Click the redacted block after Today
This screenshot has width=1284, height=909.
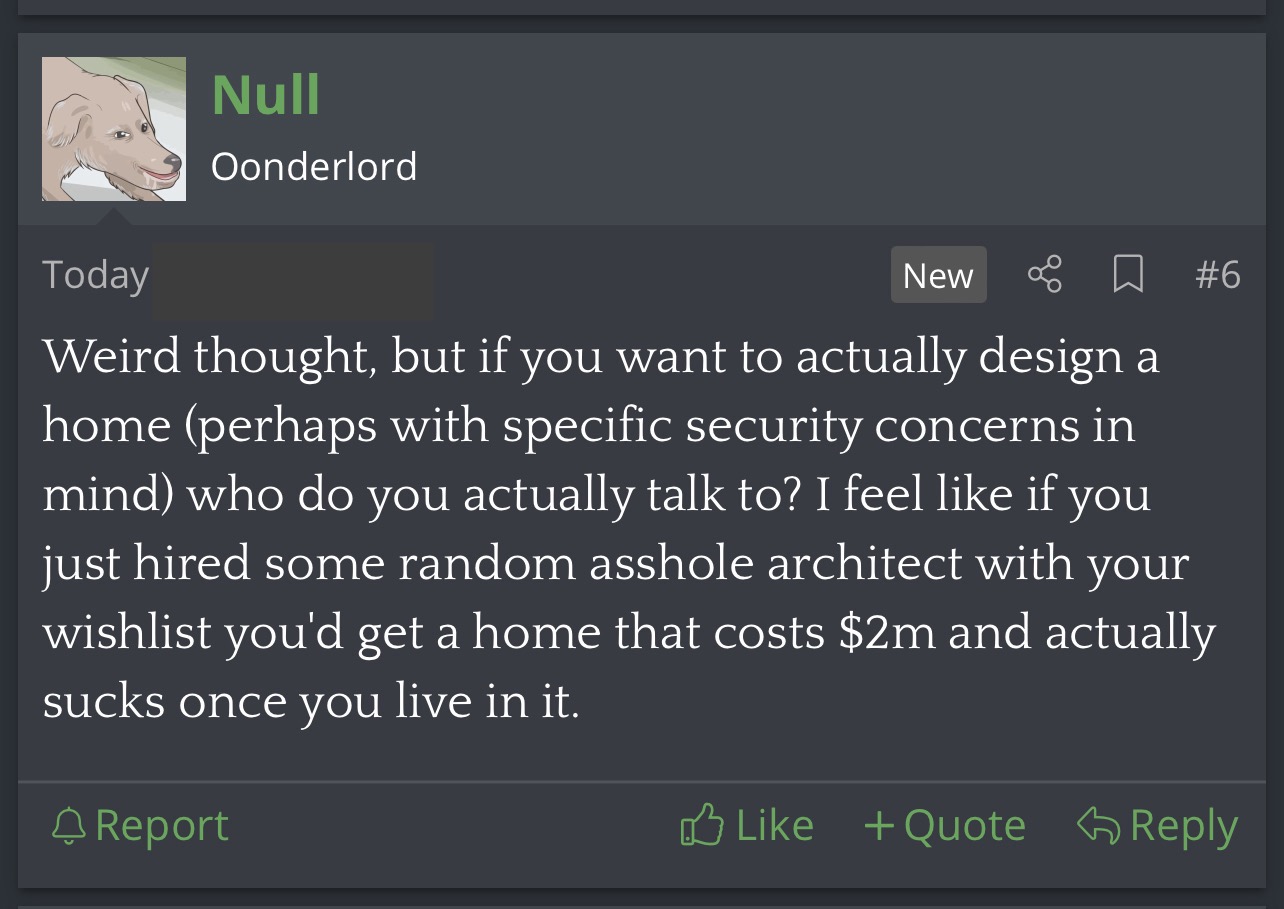point(292,281)
